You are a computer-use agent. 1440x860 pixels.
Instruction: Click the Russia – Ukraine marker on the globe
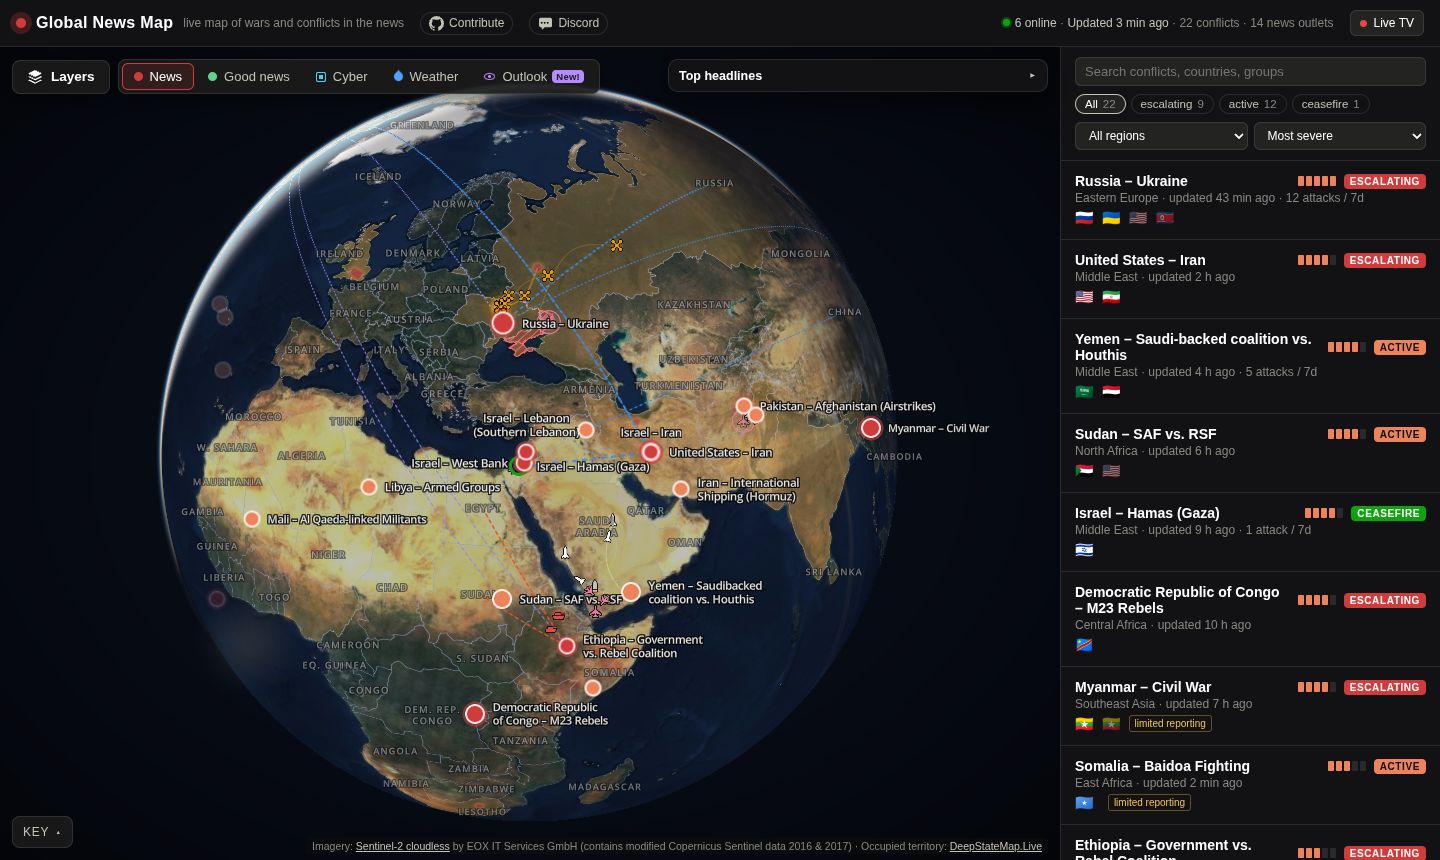503,323
